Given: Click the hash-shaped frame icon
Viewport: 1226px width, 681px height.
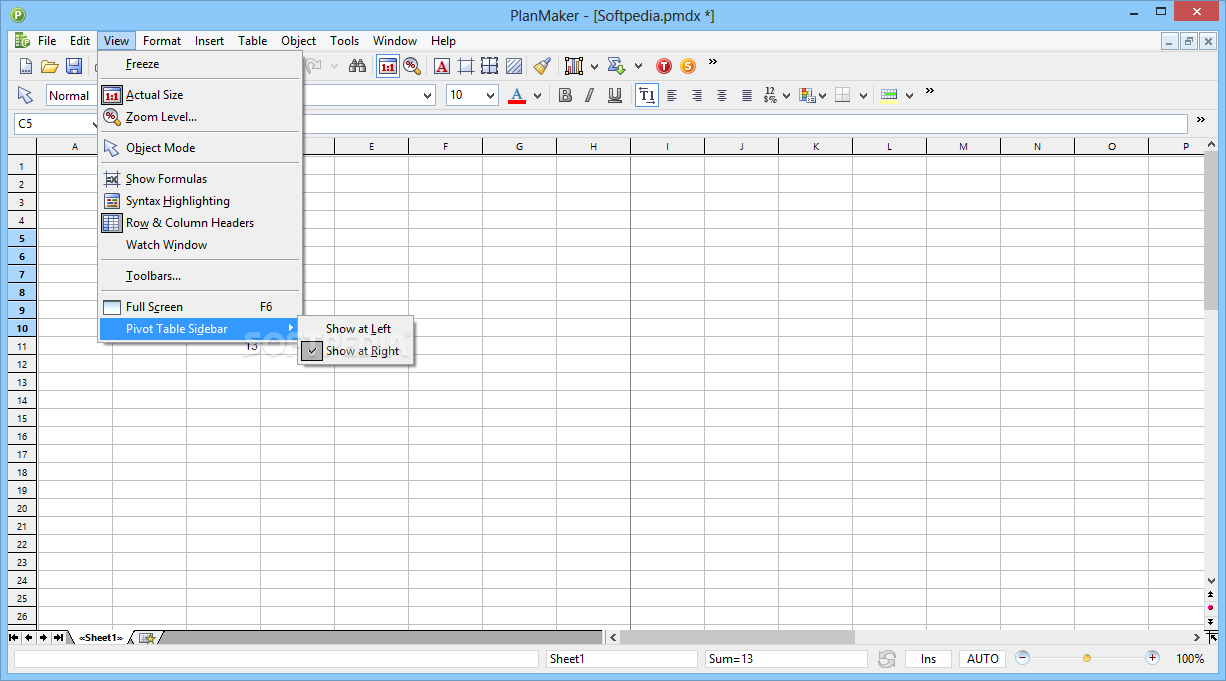Looking at the screenshot, I should tap(466, 66).
